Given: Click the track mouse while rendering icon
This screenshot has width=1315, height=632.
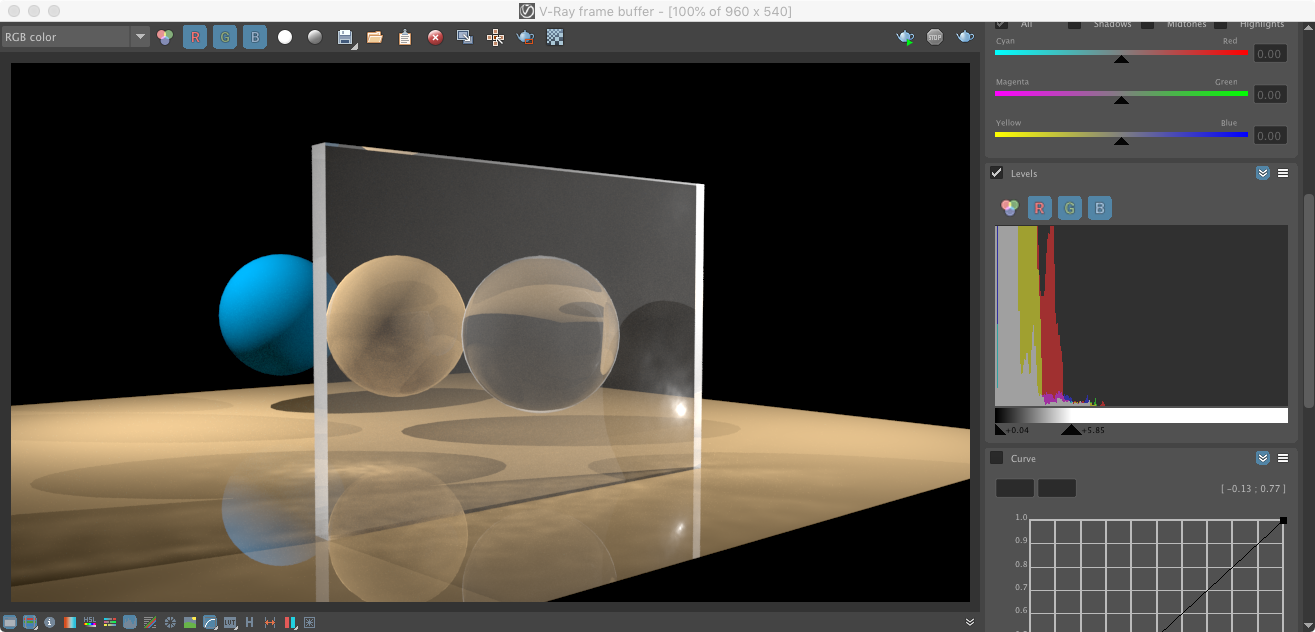Looking at the screenshot, I should coord(495,37).
